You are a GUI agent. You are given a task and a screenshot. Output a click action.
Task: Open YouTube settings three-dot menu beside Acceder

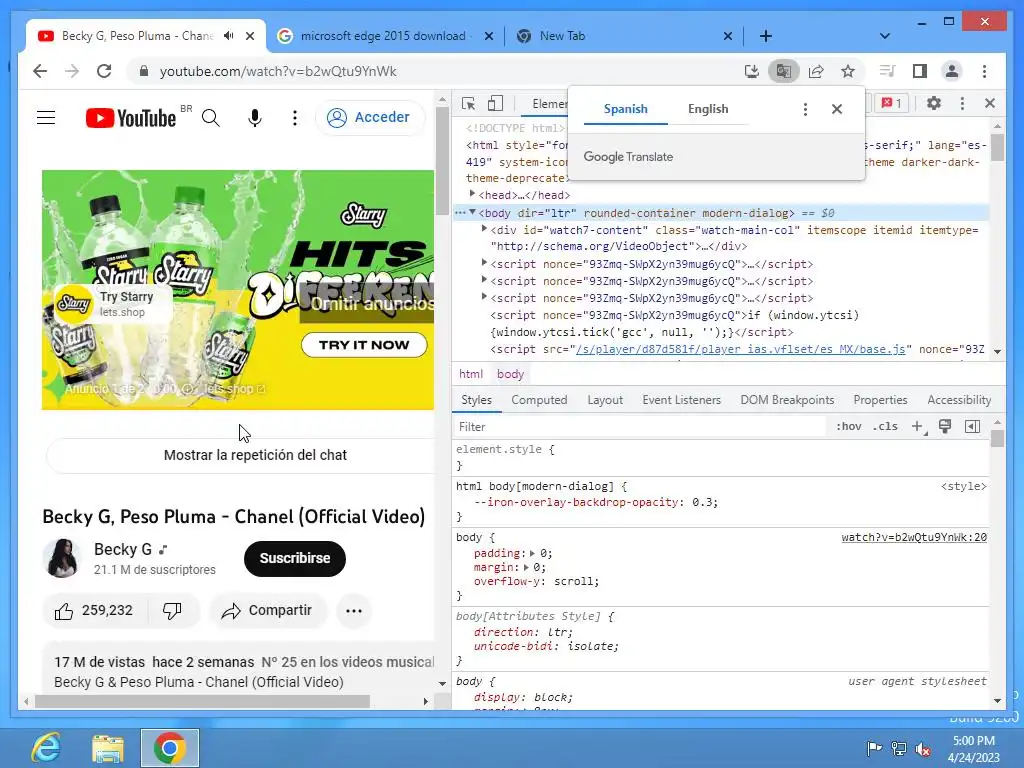pyautogui.click(x=295, y=118)
